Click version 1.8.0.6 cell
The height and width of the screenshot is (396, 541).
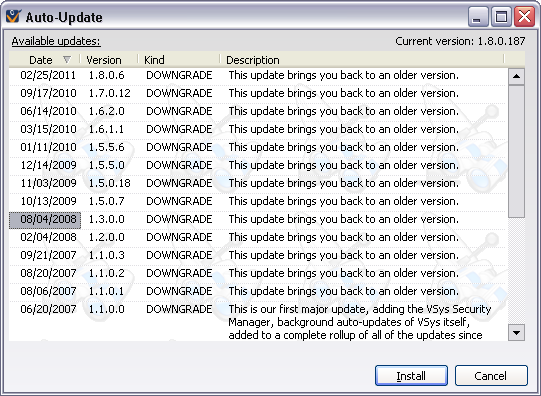pyautogui.click(x=106, y=75)
